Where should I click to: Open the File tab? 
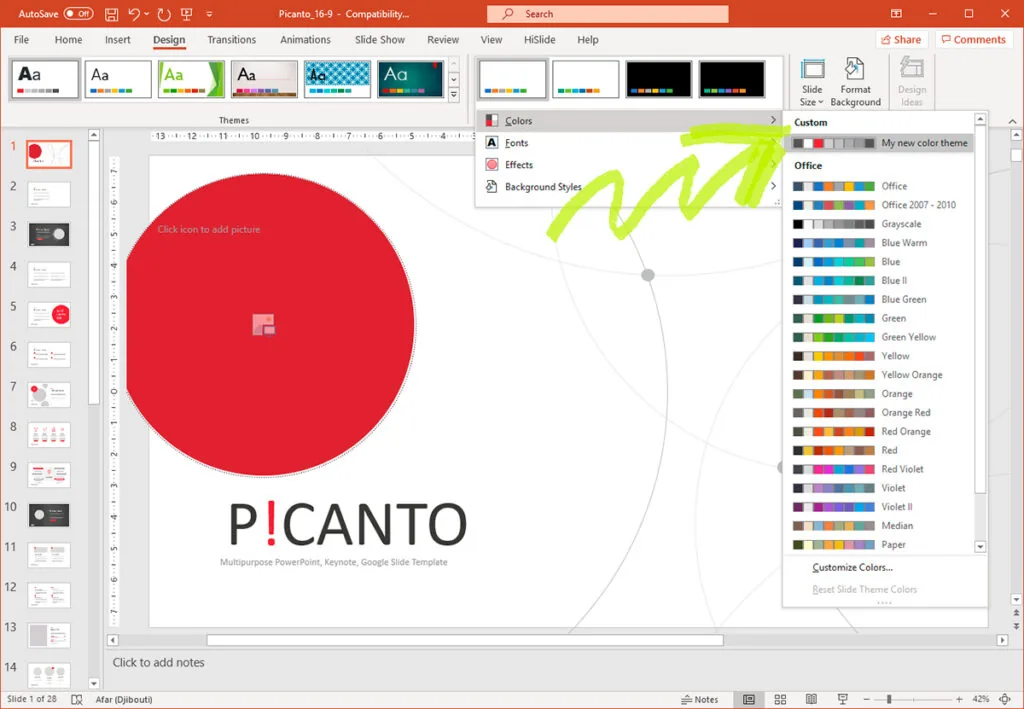22,40
